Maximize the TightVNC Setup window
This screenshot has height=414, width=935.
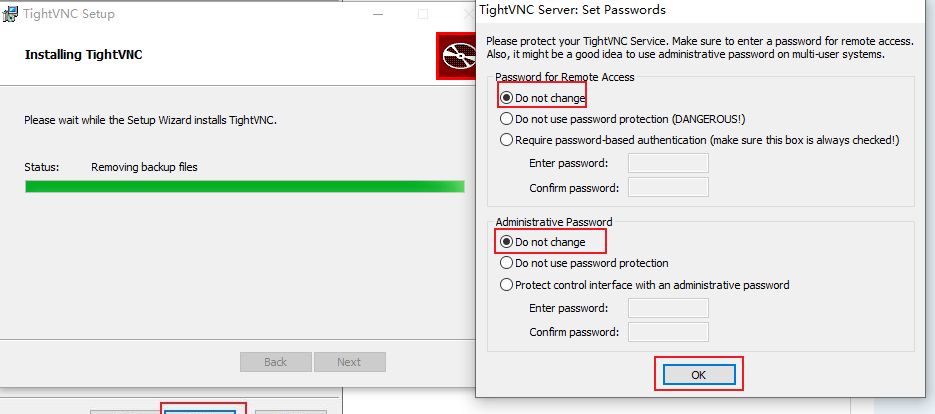click(x=423, y=14)
